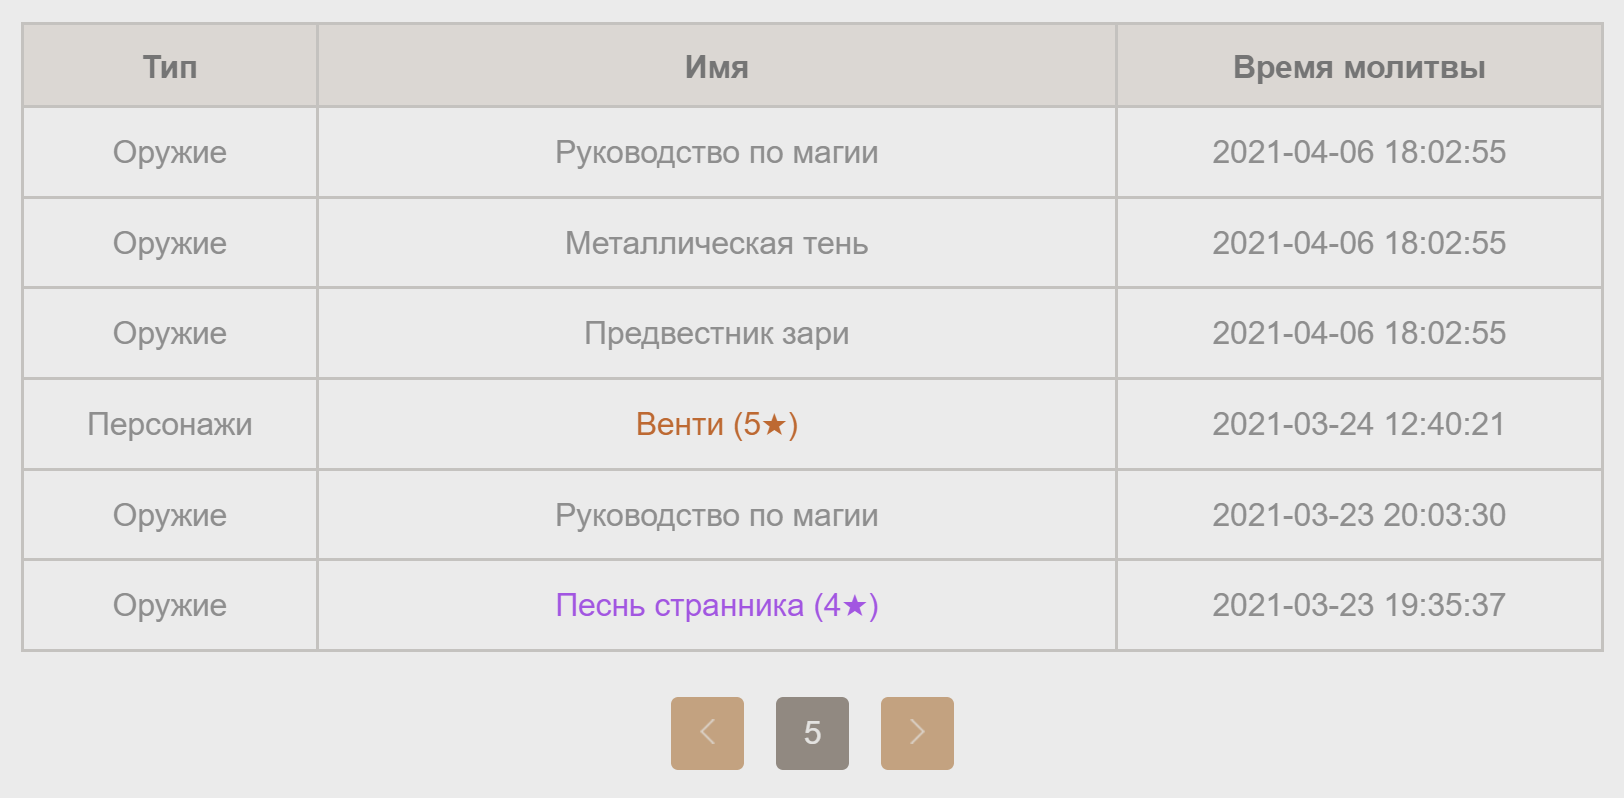Image resolution: width=1624 pixels, height=798 pixels.
Task: Click timestamp 2021-03-24 12:40:21
Action: [1358, 424]
